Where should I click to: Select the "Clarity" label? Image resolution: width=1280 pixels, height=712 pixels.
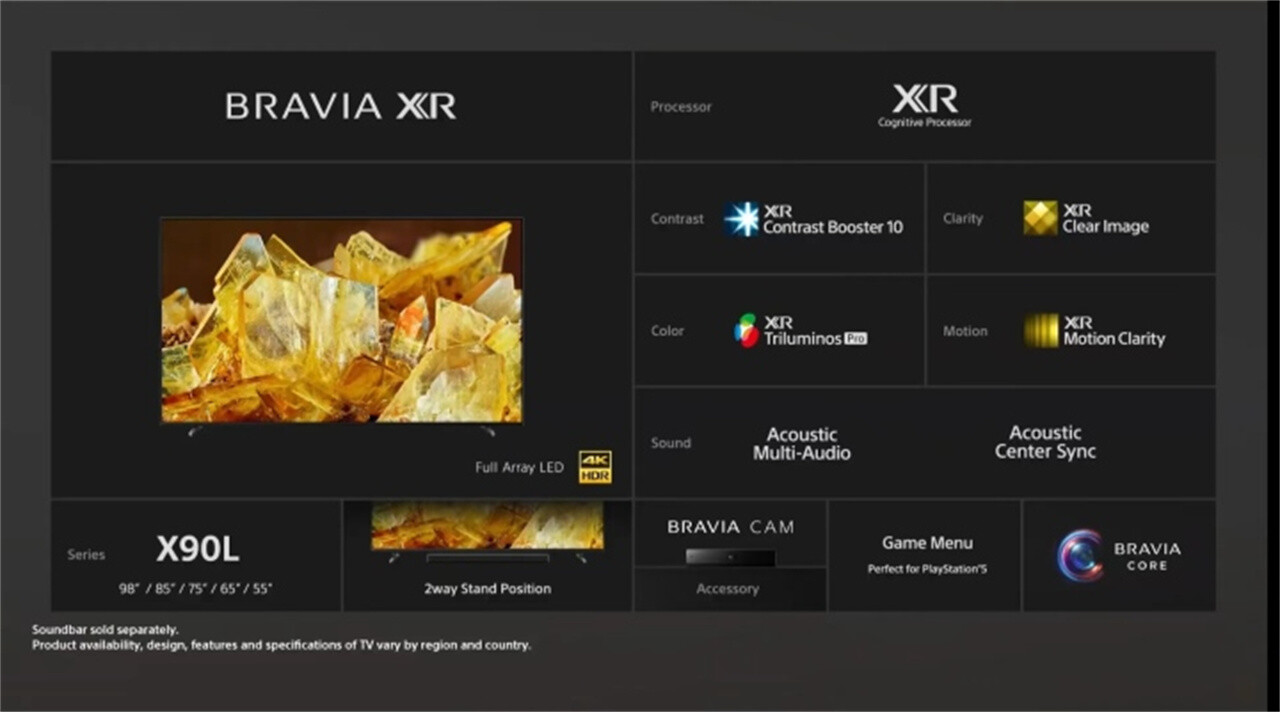[x=963, y=219]
